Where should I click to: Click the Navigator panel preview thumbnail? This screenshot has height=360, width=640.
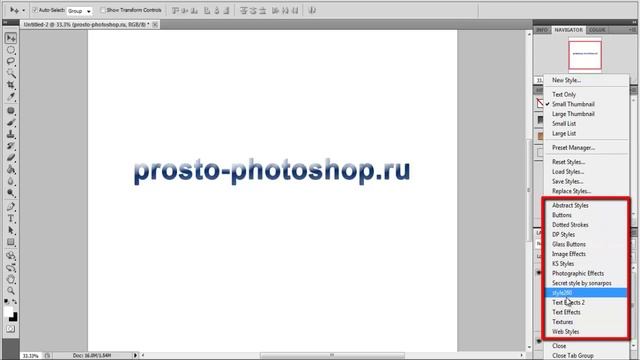coord(585,54)
